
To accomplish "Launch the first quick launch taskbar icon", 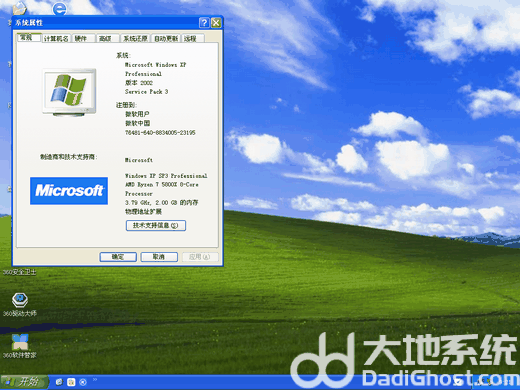I will coord(59,382).
